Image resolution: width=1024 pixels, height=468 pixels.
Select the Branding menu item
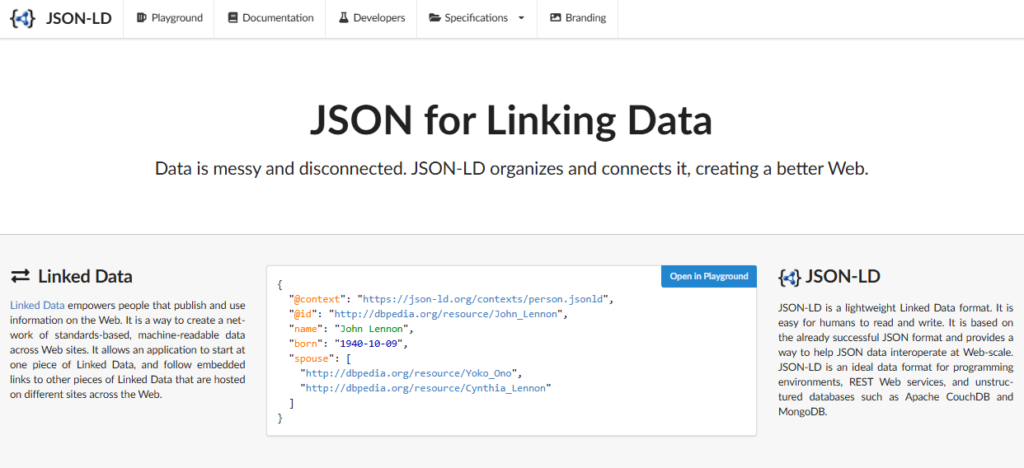577,18
